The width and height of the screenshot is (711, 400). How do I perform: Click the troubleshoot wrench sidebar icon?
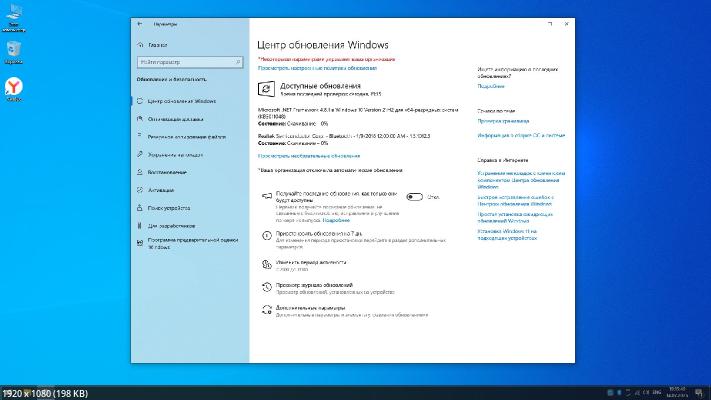140,155
